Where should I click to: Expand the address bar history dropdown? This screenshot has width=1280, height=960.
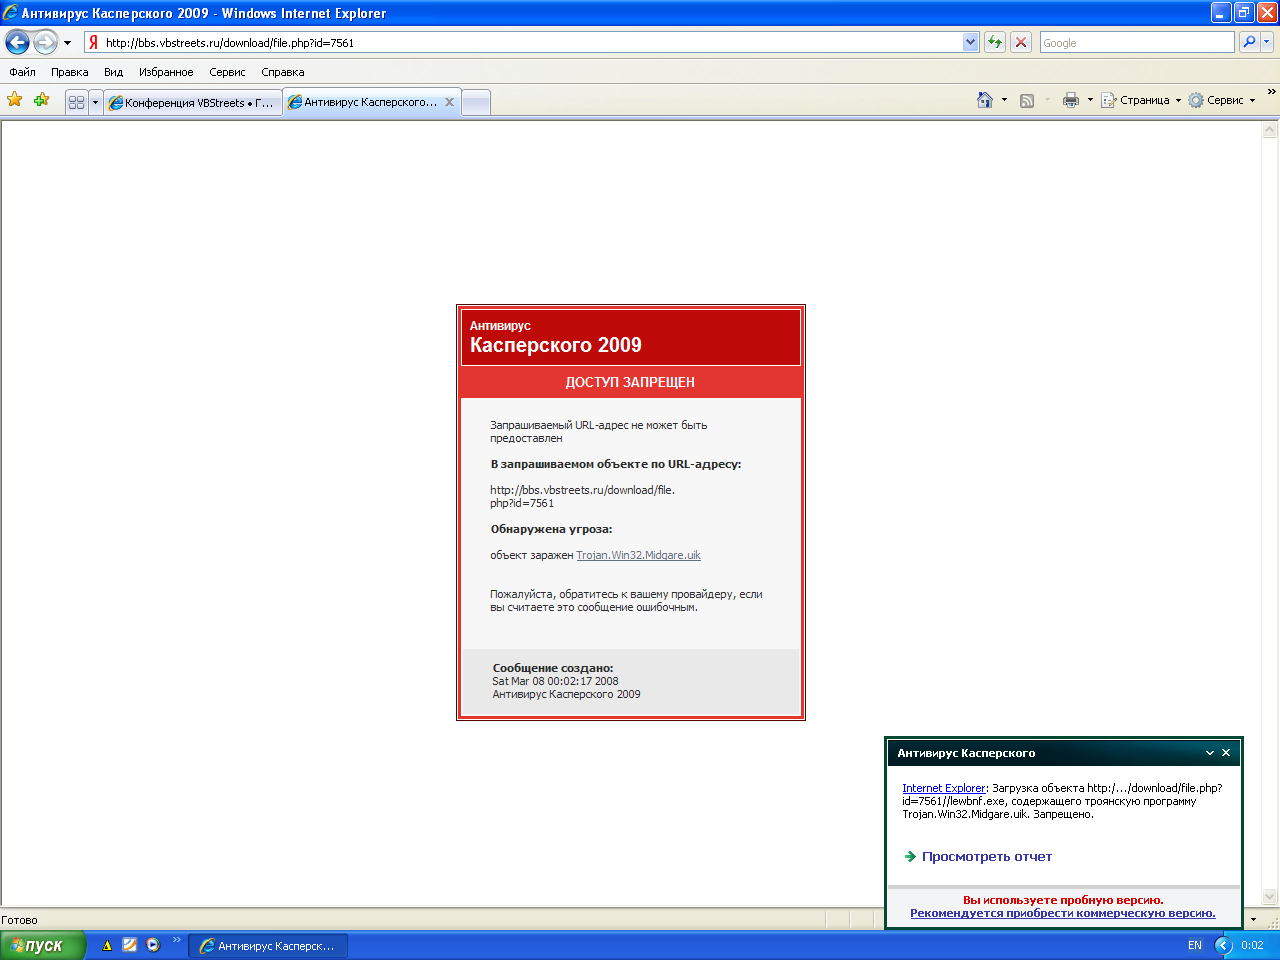(x=970, y=42)
